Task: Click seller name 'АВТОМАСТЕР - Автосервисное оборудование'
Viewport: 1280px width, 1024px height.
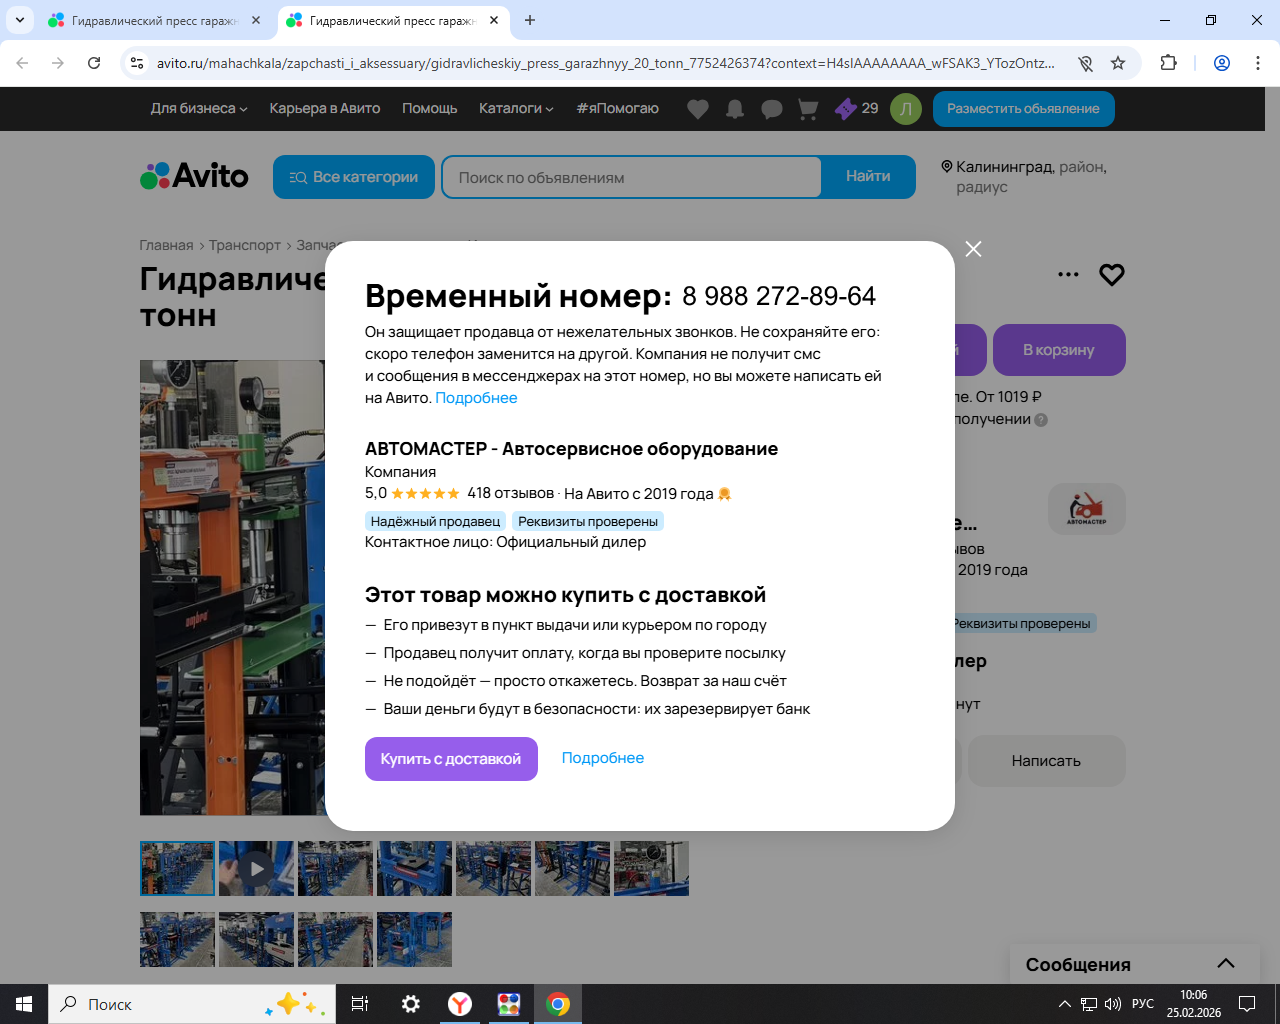Action: pyautogui.click(x=571, y=449)
